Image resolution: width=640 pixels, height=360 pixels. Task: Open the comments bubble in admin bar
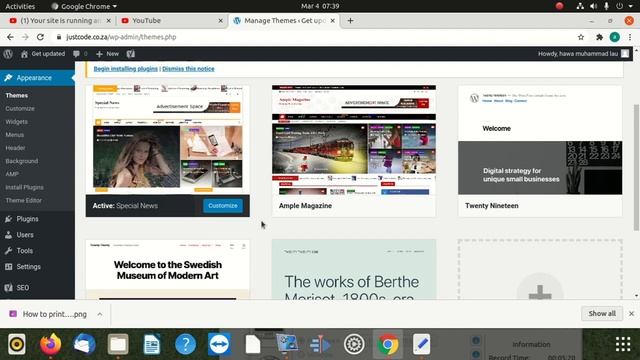80,53
